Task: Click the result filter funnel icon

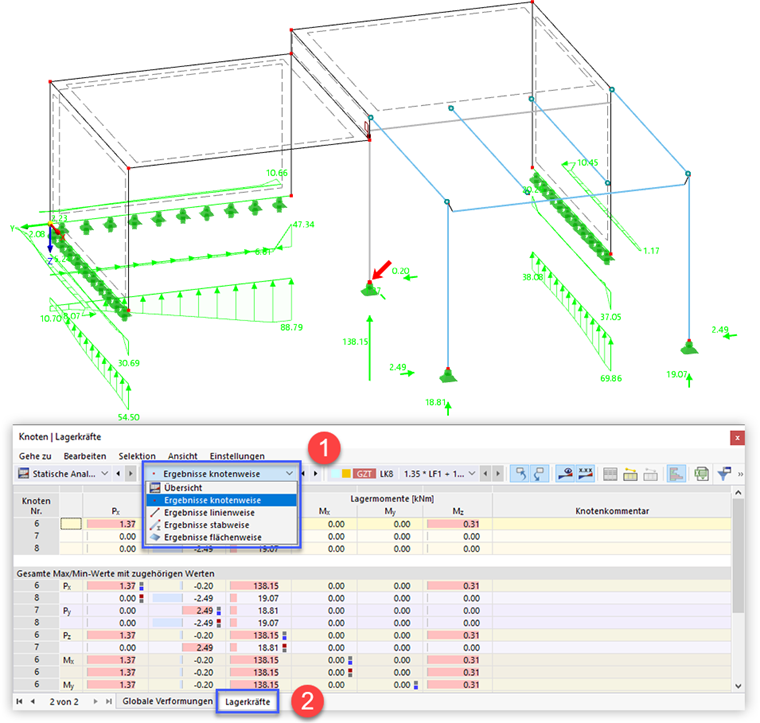Action: click(x=724, y=473)
